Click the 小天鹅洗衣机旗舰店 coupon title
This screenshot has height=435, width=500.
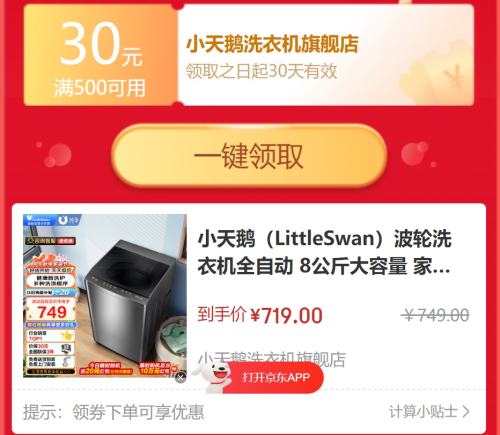click(x=272, y=44)
